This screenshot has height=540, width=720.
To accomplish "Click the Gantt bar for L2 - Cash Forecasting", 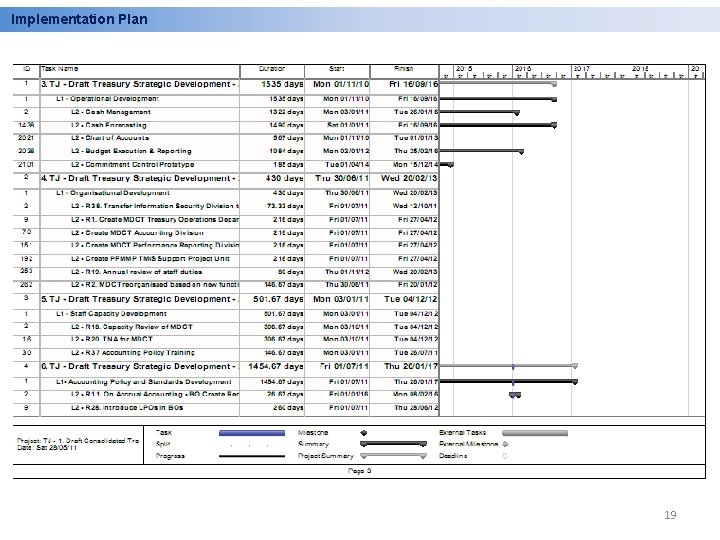I will click(498, 125).
